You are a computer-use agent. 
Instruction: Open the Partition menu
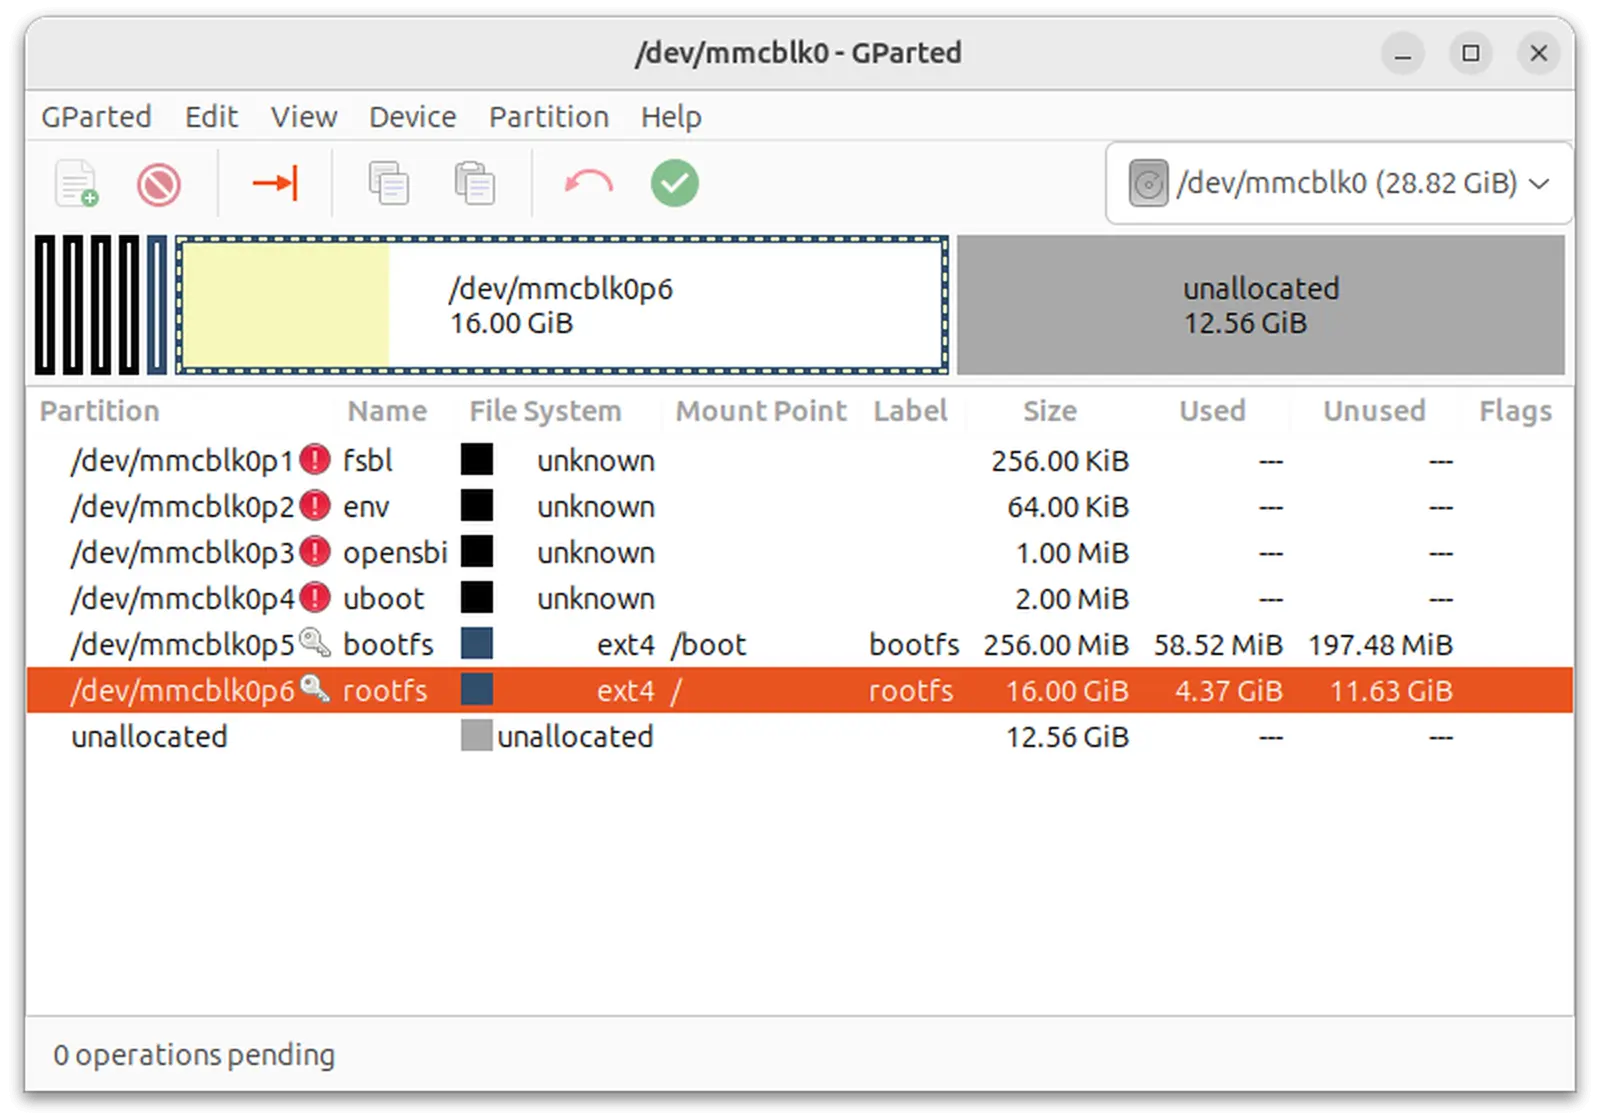coord(549,117)
